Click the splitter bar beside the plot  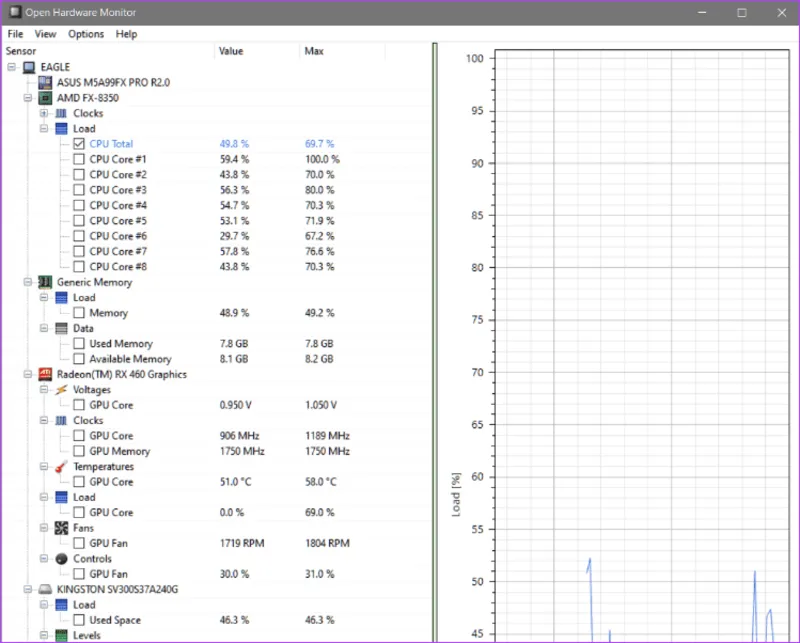point(435,342)
